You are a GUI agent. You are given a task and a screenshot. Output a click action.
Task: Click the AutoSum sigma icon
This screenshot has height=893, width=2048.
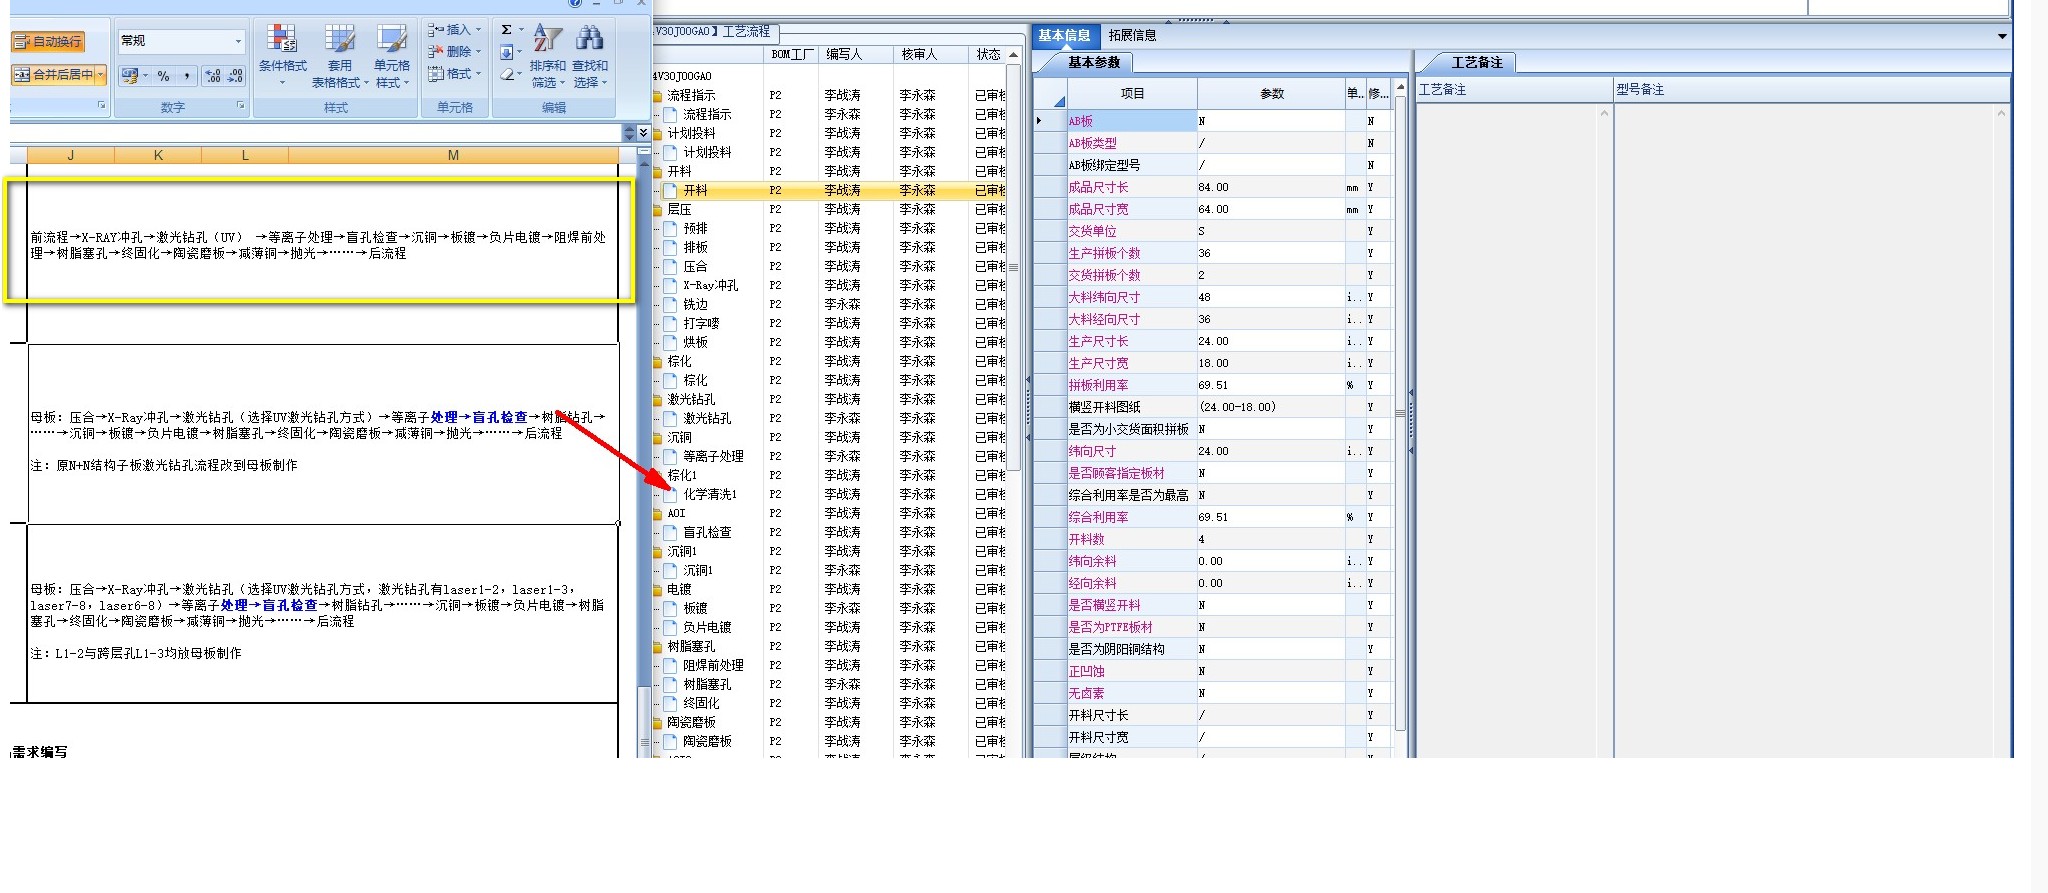point(507,29)
